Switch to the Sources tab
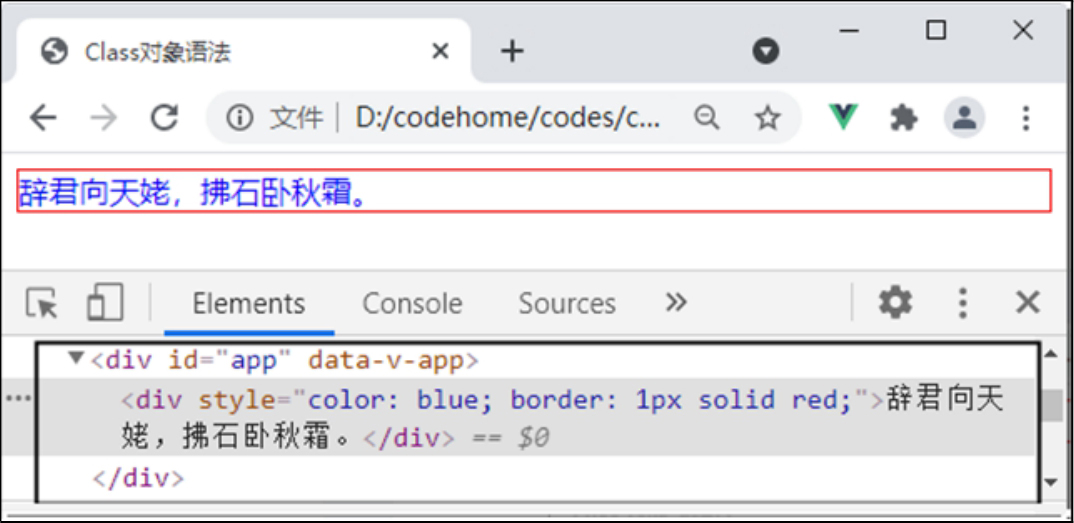Viewport: 1074px width, 523px height. 567,303
